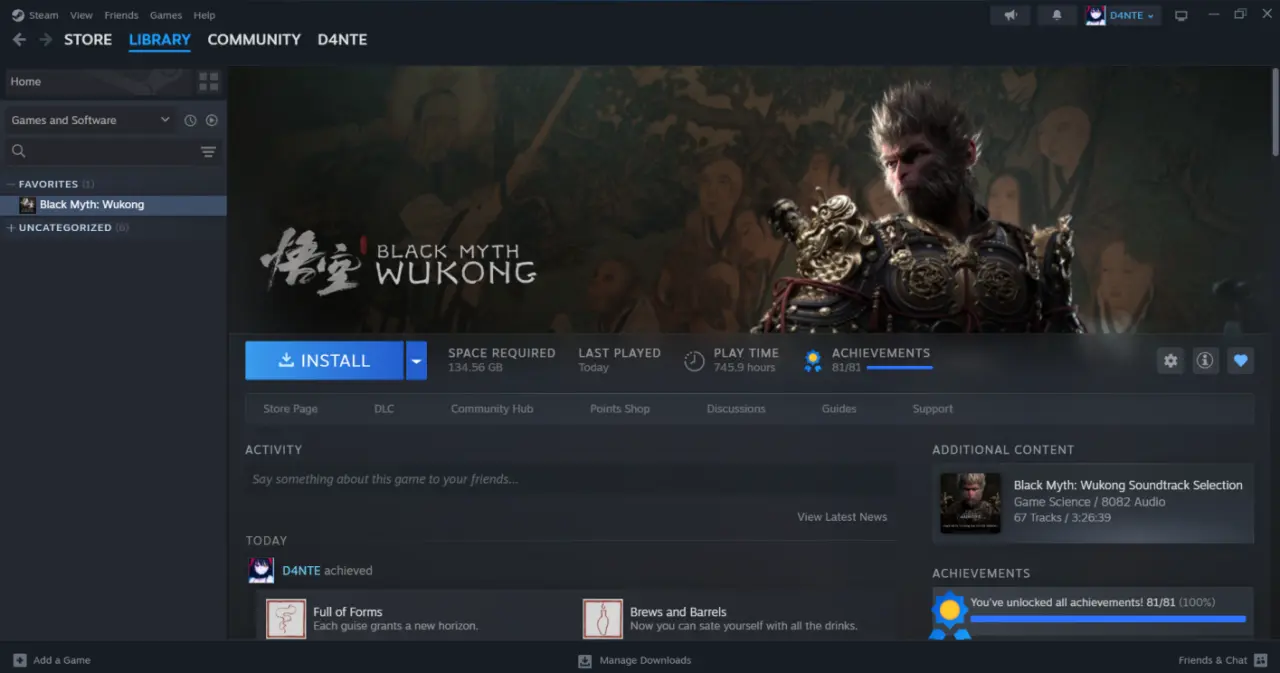The height and width of the screenshot is (673, 1280).
Task: Select Black Myth: Wukong in the library list
Action: coord(113,205)
